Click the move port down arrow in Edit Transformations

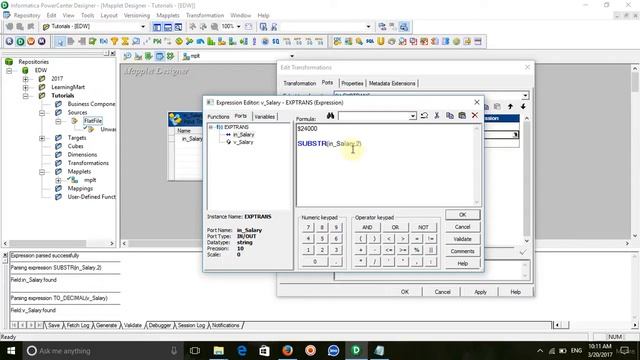523,107
